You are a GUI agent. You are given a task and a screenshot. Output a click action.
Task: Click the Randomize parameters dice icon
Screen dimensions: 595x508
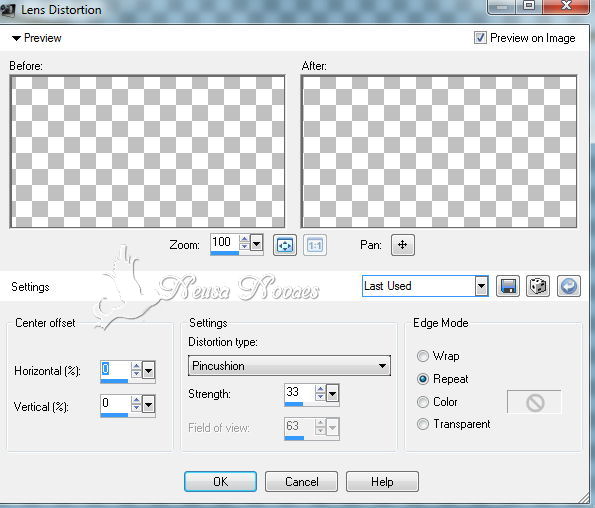click(538, 286)
